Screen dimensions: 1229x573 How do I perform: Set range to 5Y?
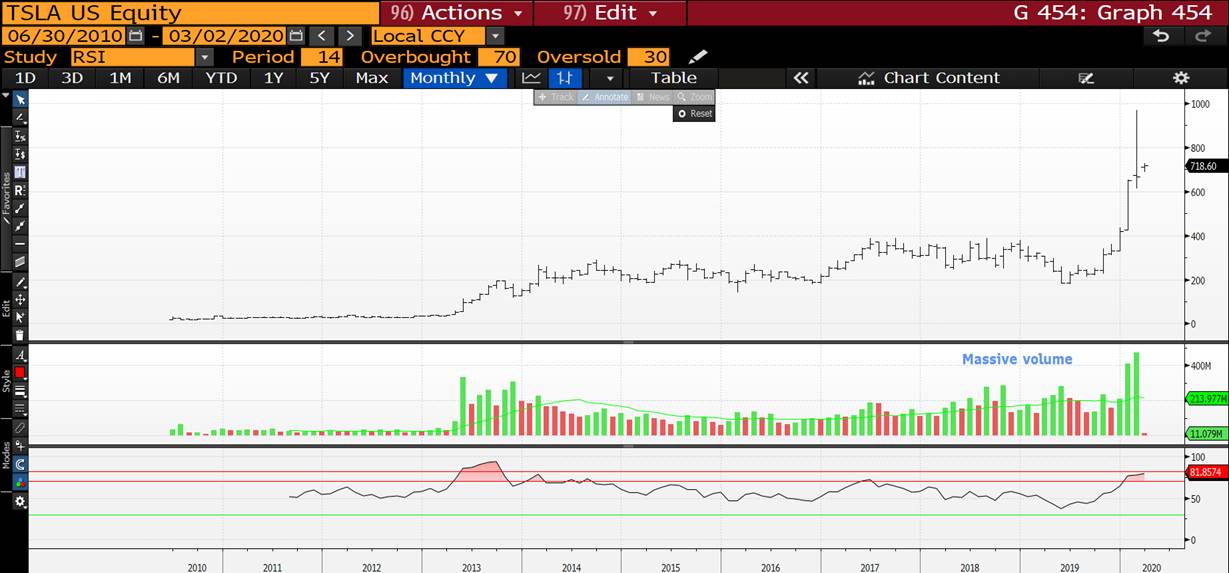pyautogui.click(x=319, y=78)
